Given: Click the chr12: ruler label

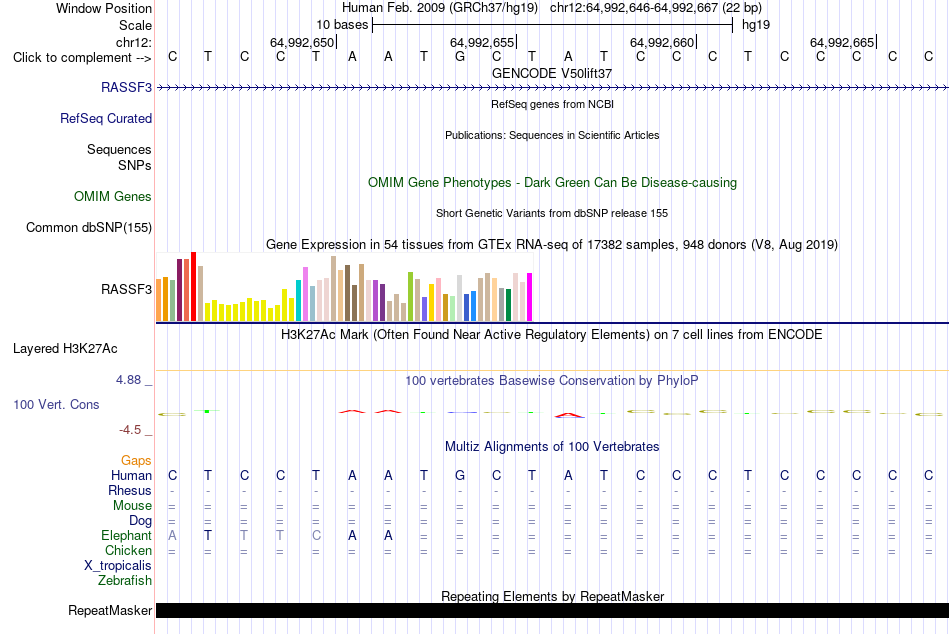Looking at the screenshot, I should (x=133, y=42).
